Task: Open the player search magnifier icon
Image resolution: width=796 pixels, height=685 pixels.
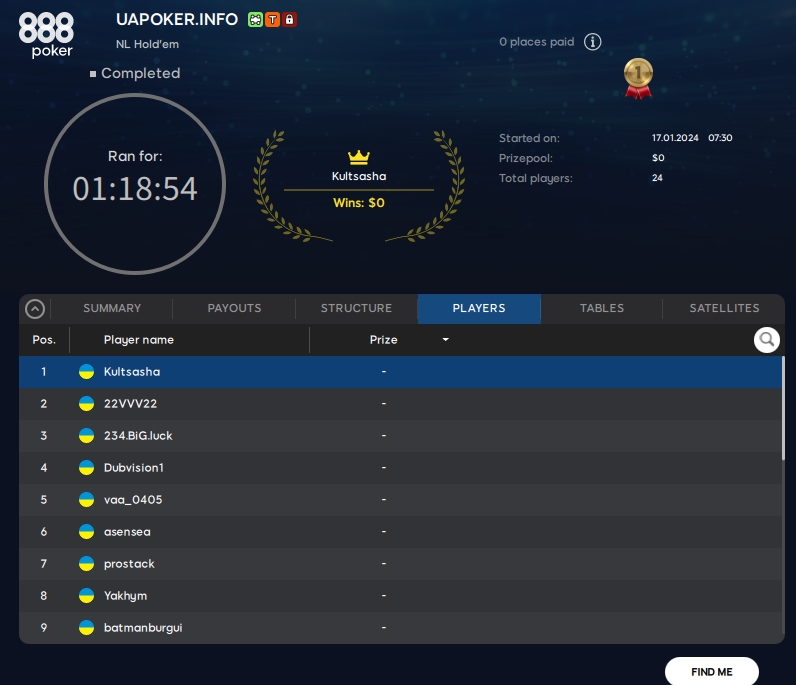Action: click(767, 340)
